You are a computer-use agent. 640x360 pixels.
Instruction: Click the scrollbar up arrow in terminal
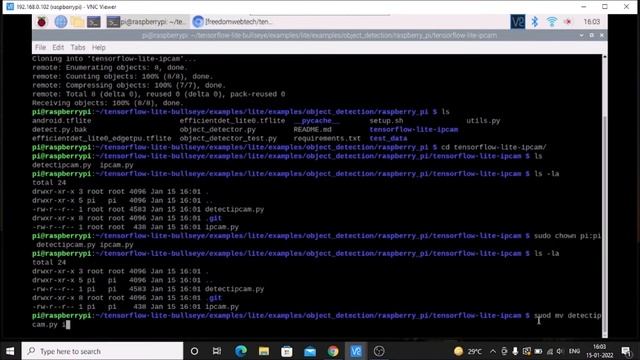pyautogui.click(x=605, y=57)
